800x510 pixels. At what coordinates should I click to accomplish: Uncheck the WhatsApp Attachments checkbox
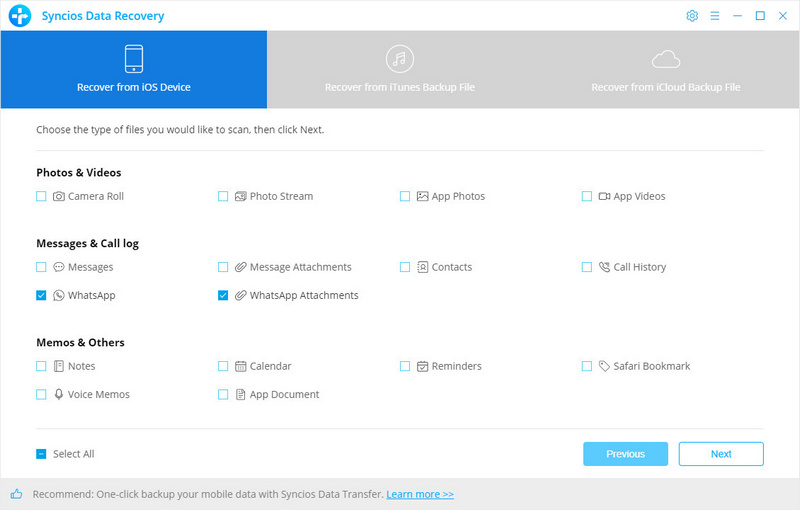[x=223, y=295]
